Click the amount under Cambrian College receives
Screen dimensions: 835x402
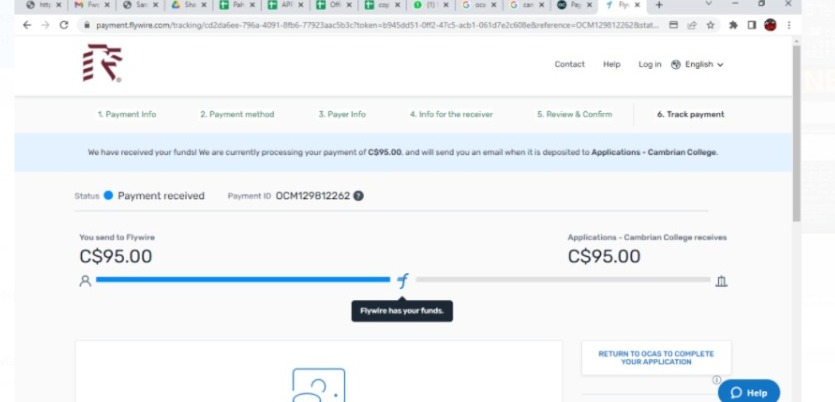[604, 257]
